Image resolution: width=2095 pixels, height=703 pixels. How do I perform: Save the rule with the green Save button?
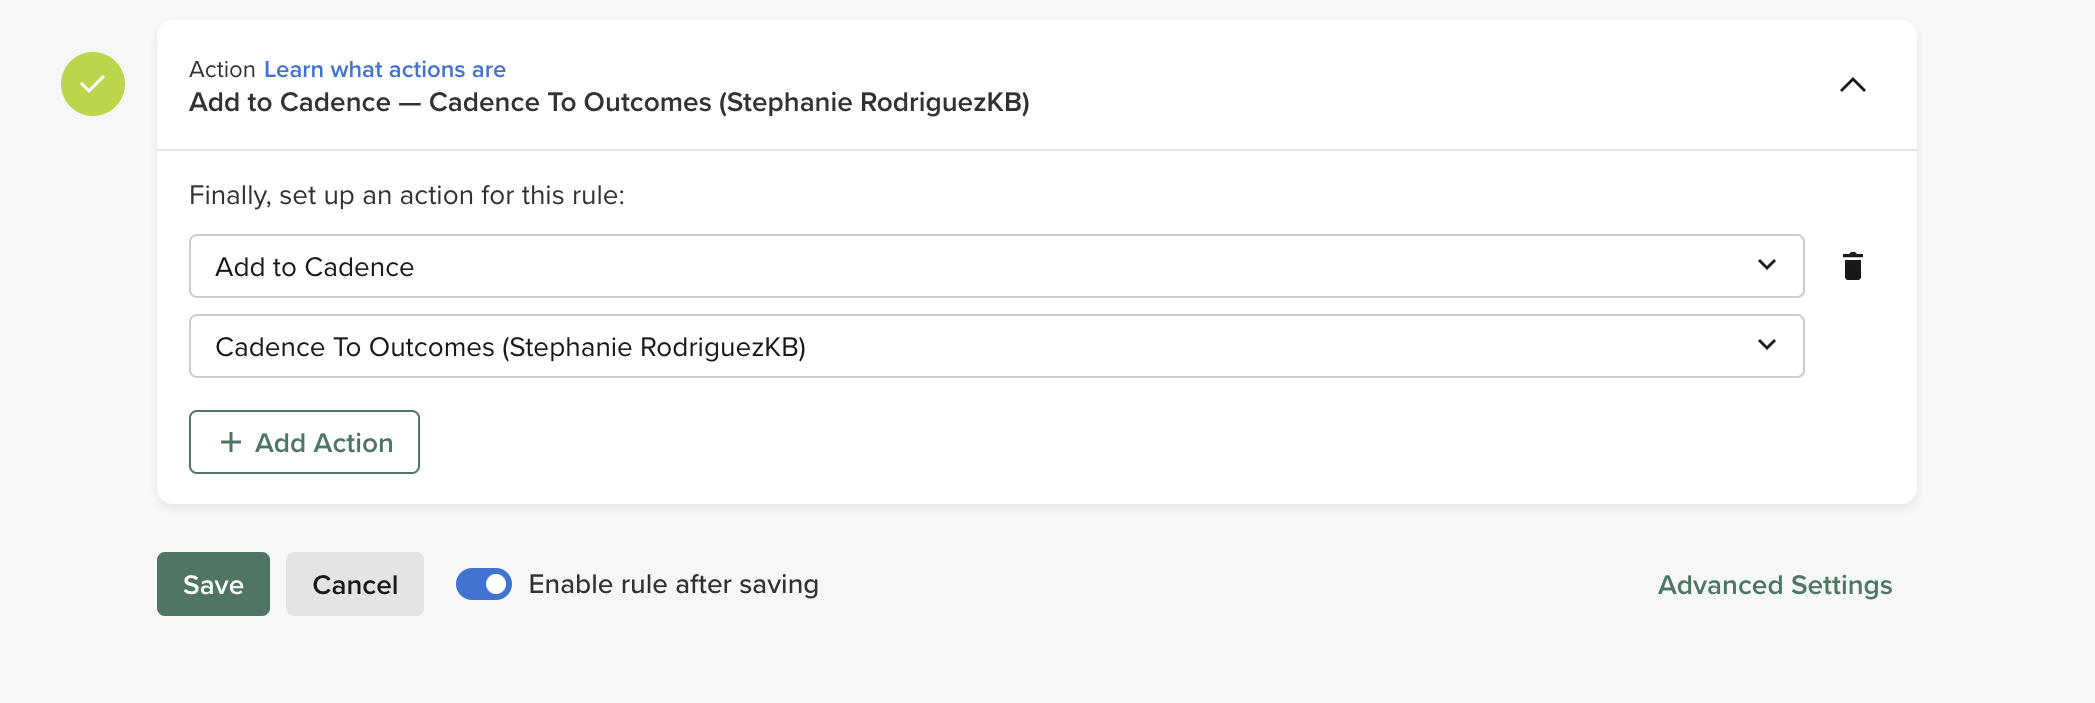(213, 584)
